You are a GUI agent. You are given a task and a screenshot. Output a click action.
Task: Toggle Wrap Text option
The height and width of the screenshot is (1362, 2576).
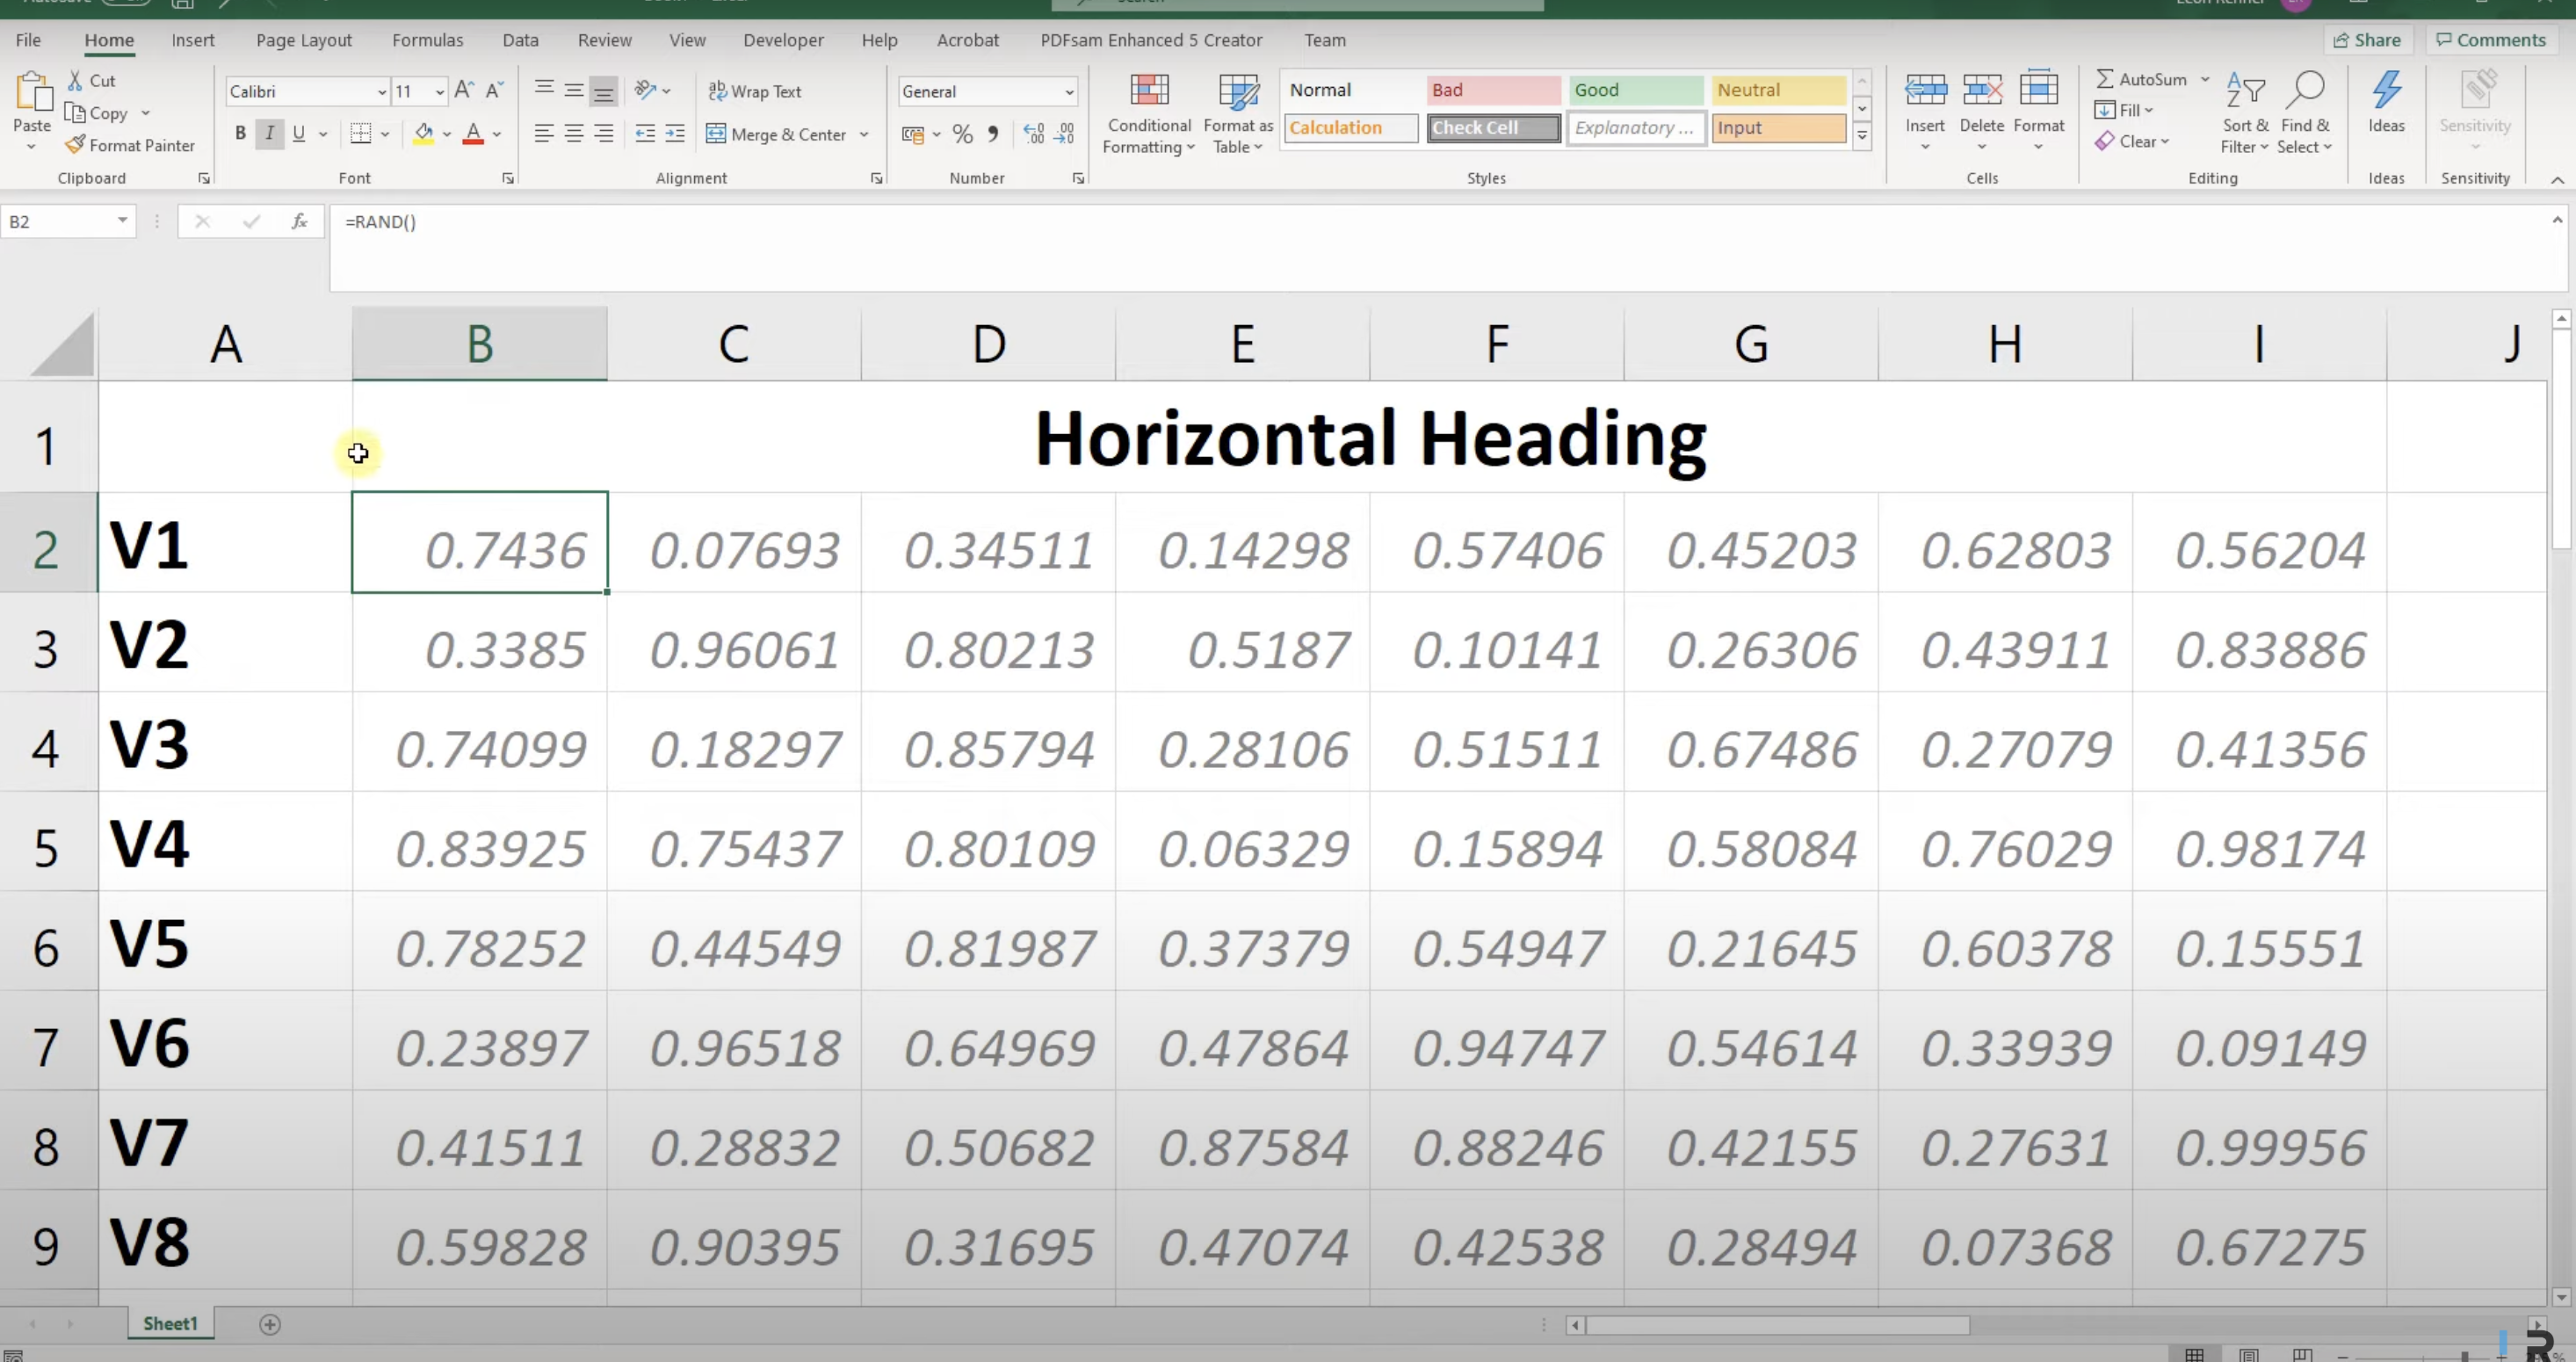click(755, 91)
